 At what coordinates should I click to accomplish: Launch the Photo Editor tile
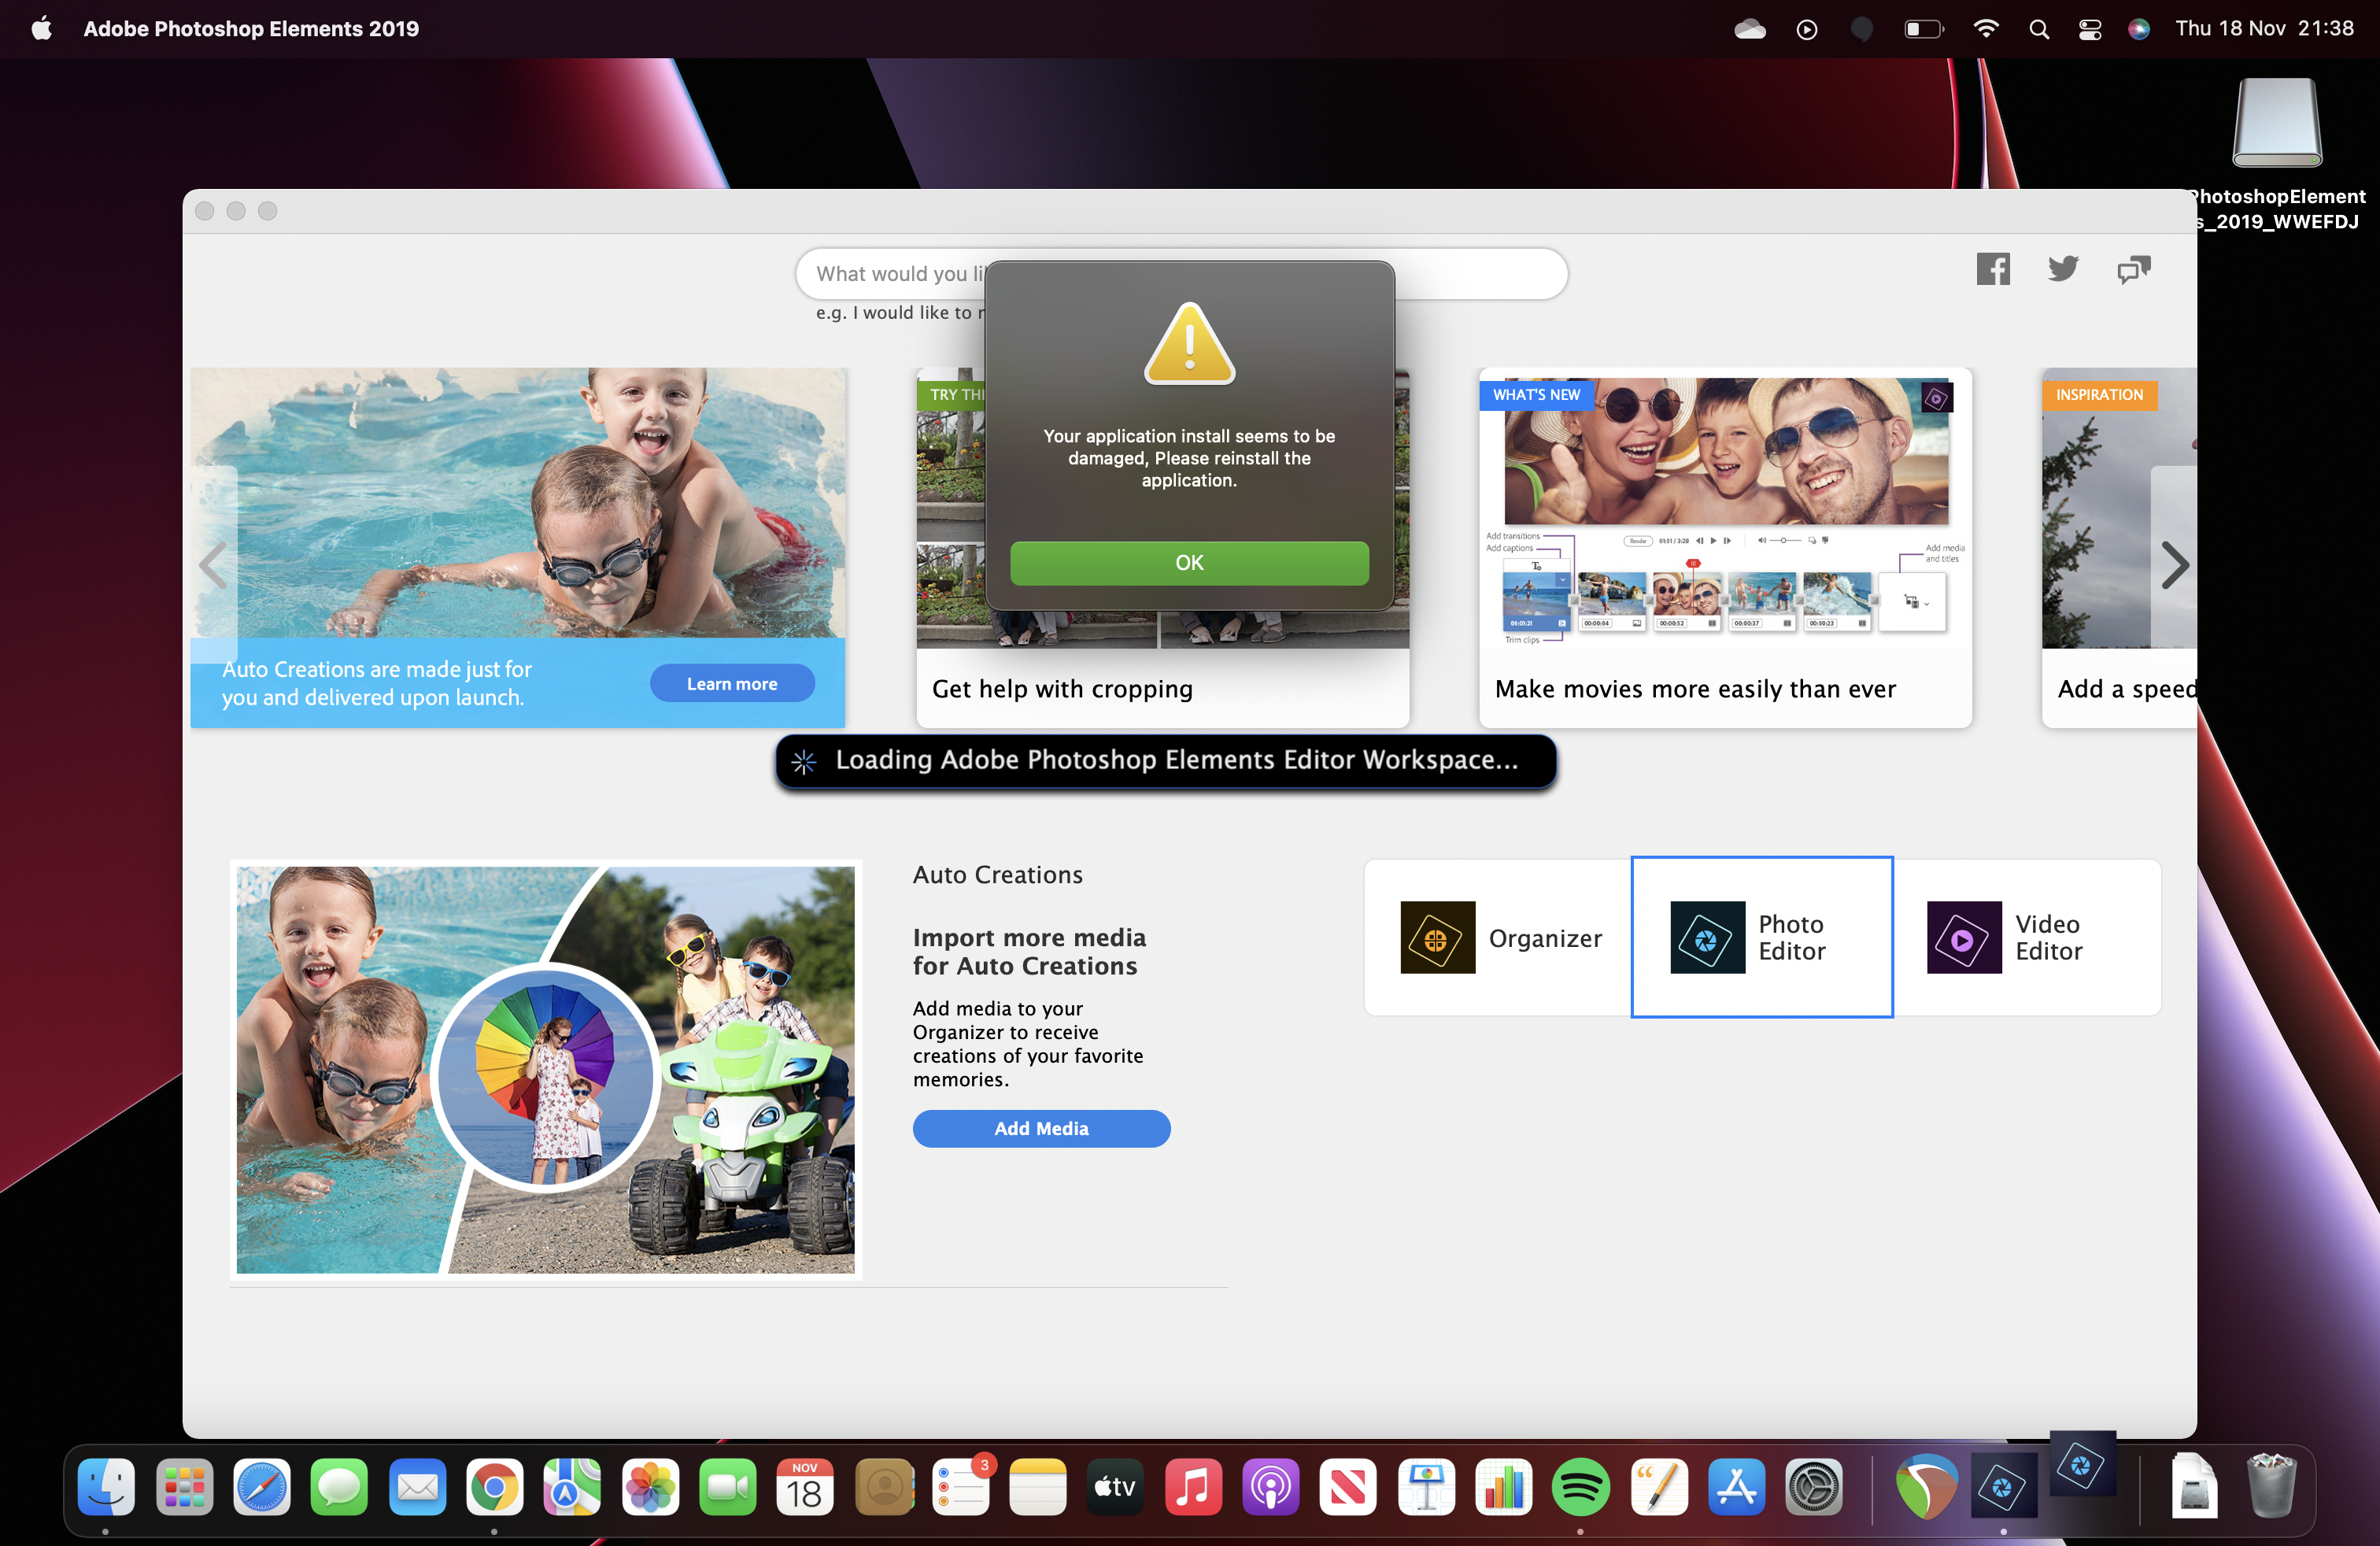click(1761, 937)
